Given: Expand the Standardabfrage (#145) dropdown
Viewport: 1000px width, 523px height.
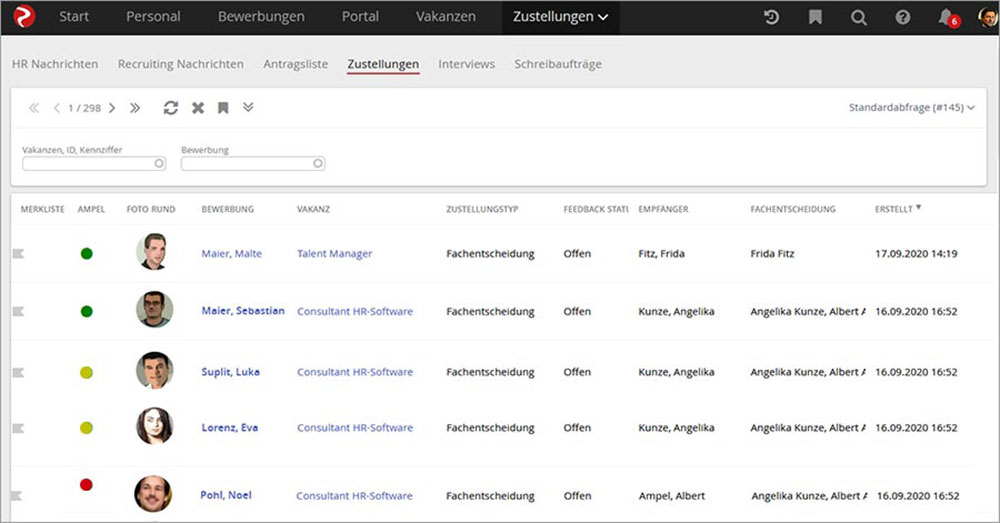Looking at the screenshot, I should pos(911,108).
